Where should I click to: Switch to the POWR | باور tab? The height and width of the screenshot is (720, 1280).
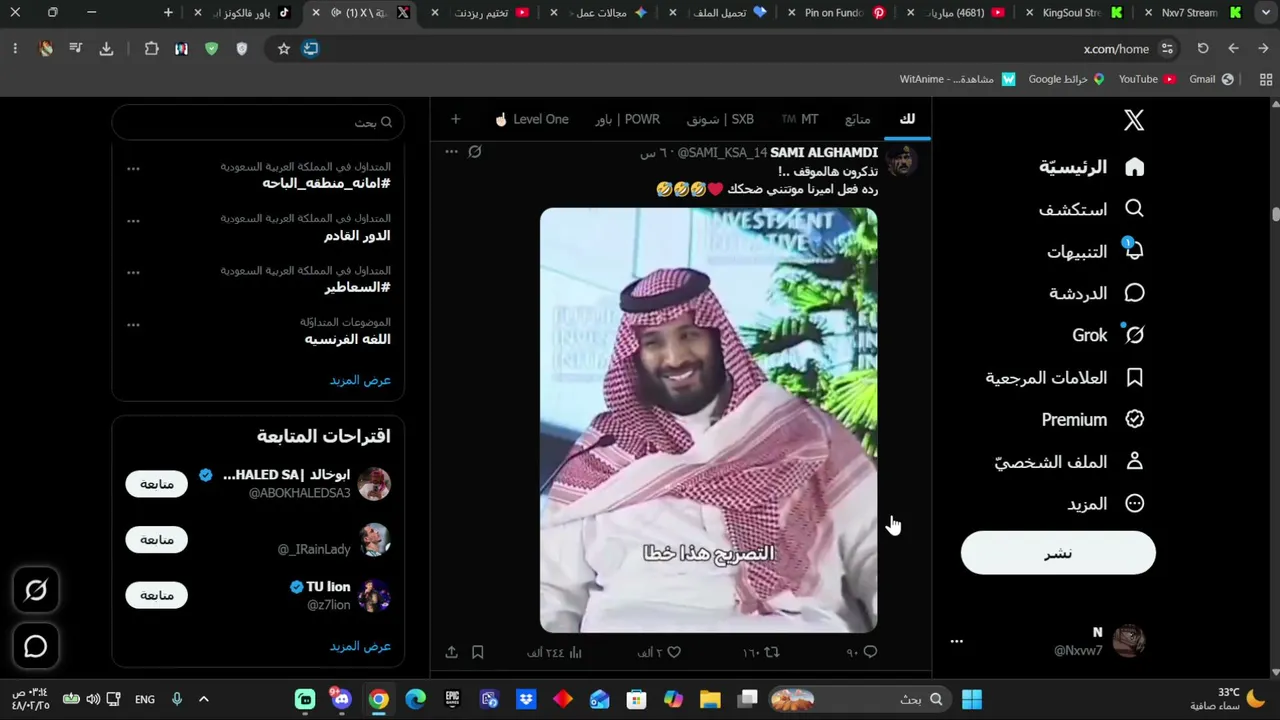coord(627,119)
